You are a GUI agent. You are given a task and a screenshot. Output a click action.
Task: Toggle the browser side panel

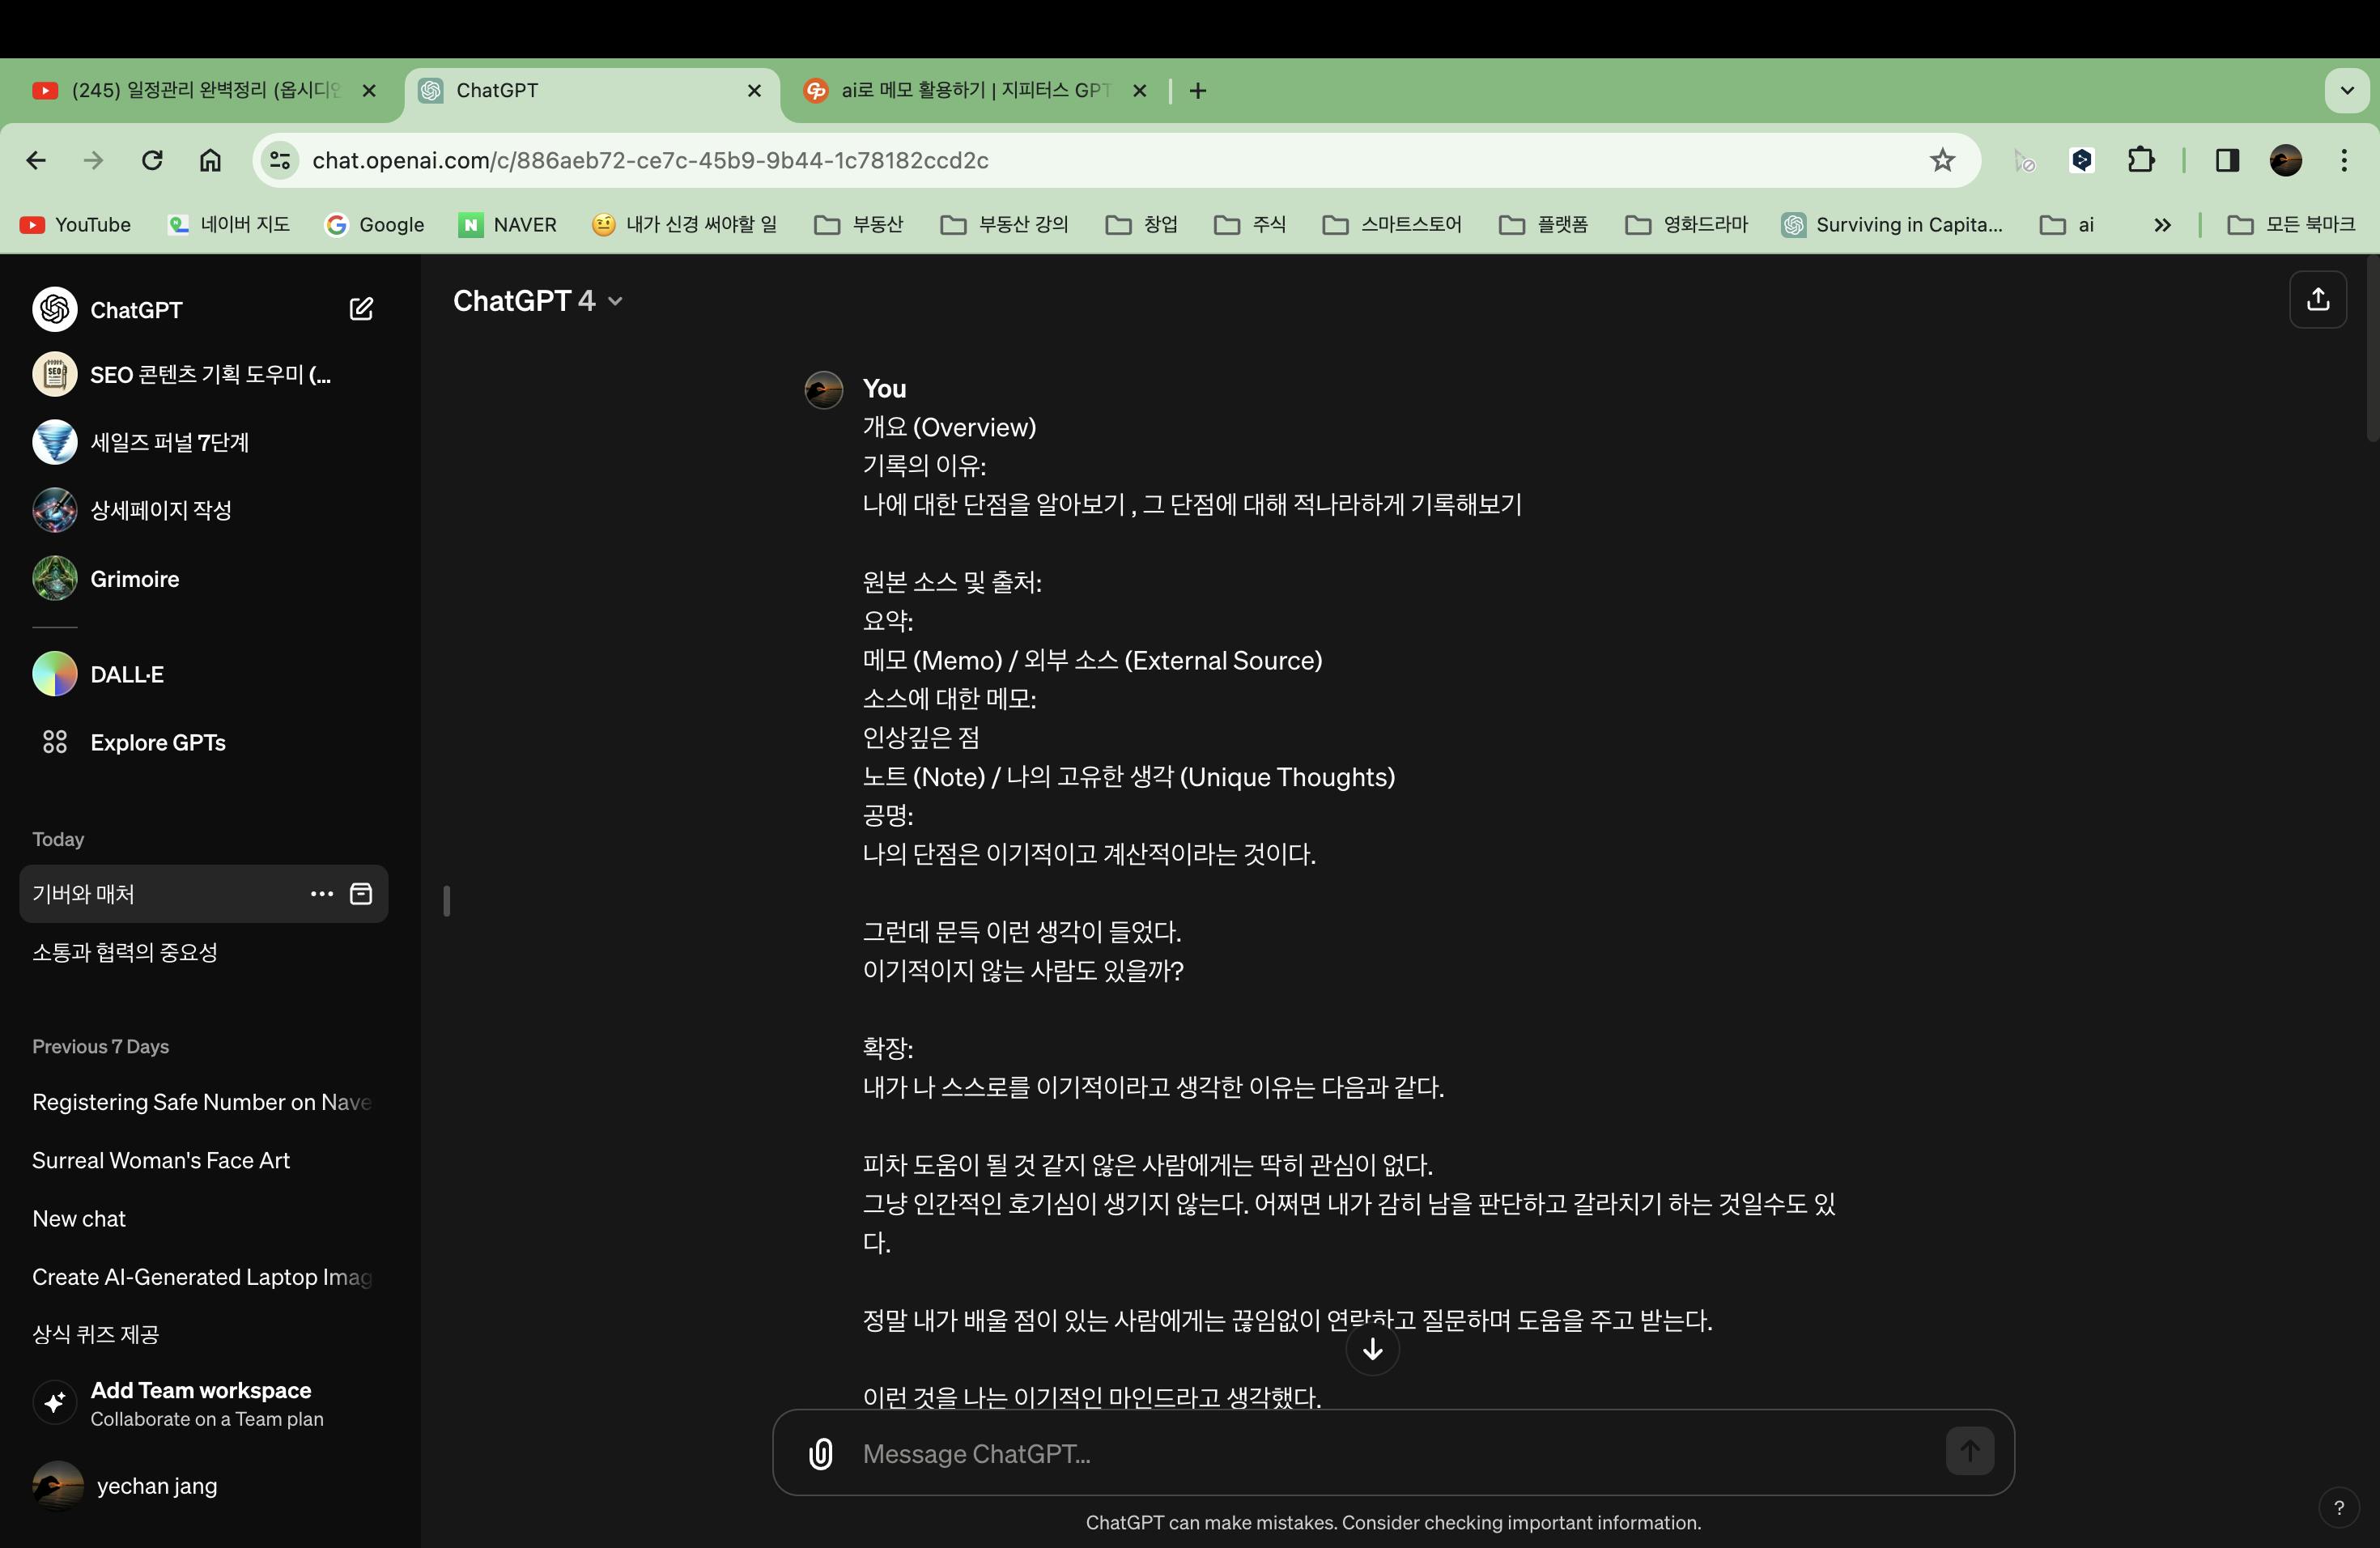coord(2227,160)
